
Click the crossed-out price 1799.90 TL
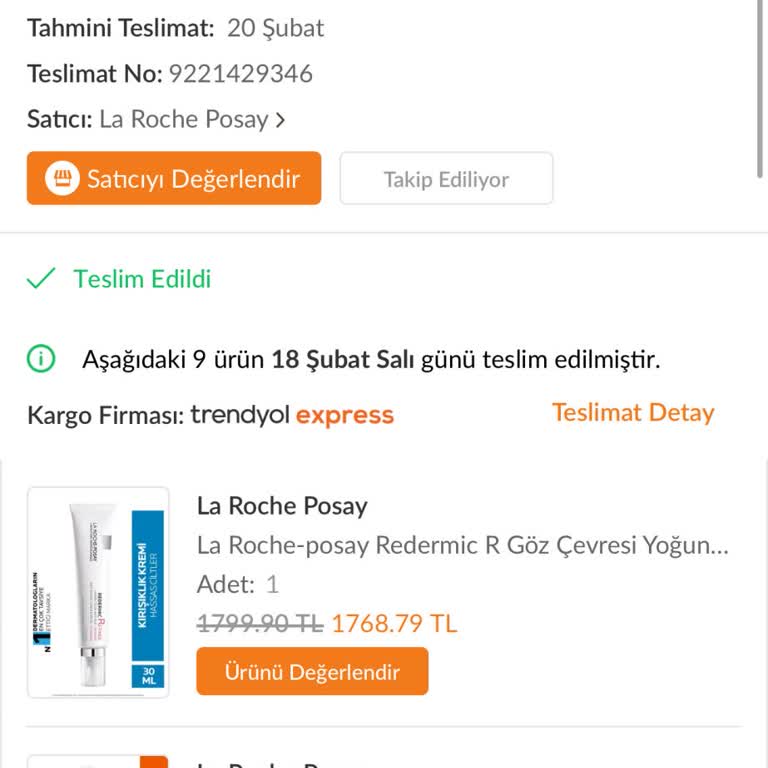coord(260,624)
